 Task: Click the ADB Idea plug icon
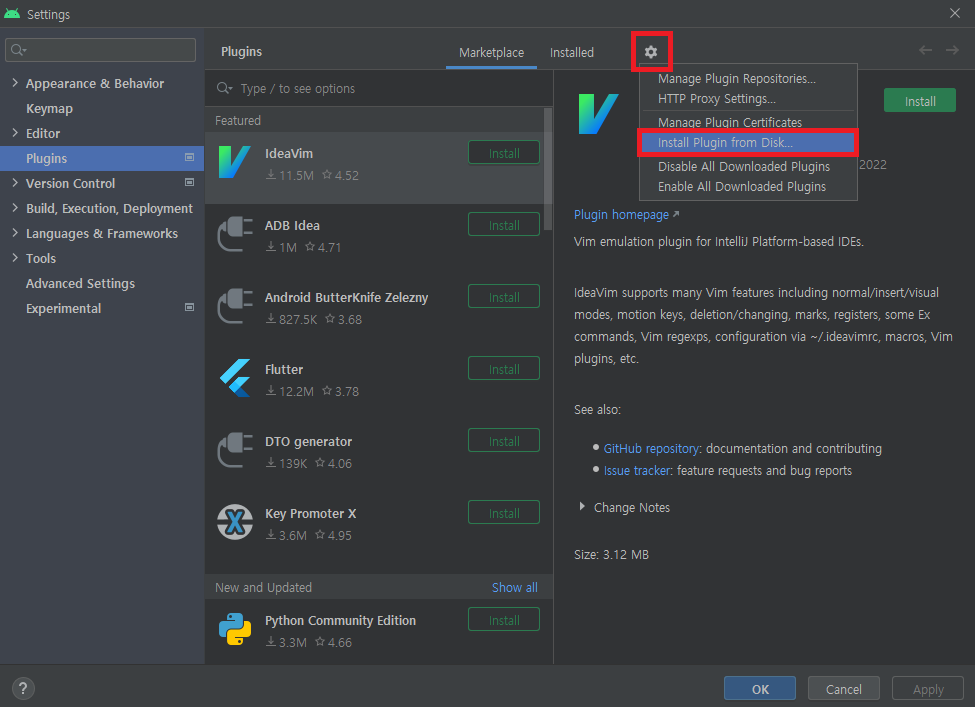tap(234, 234)
